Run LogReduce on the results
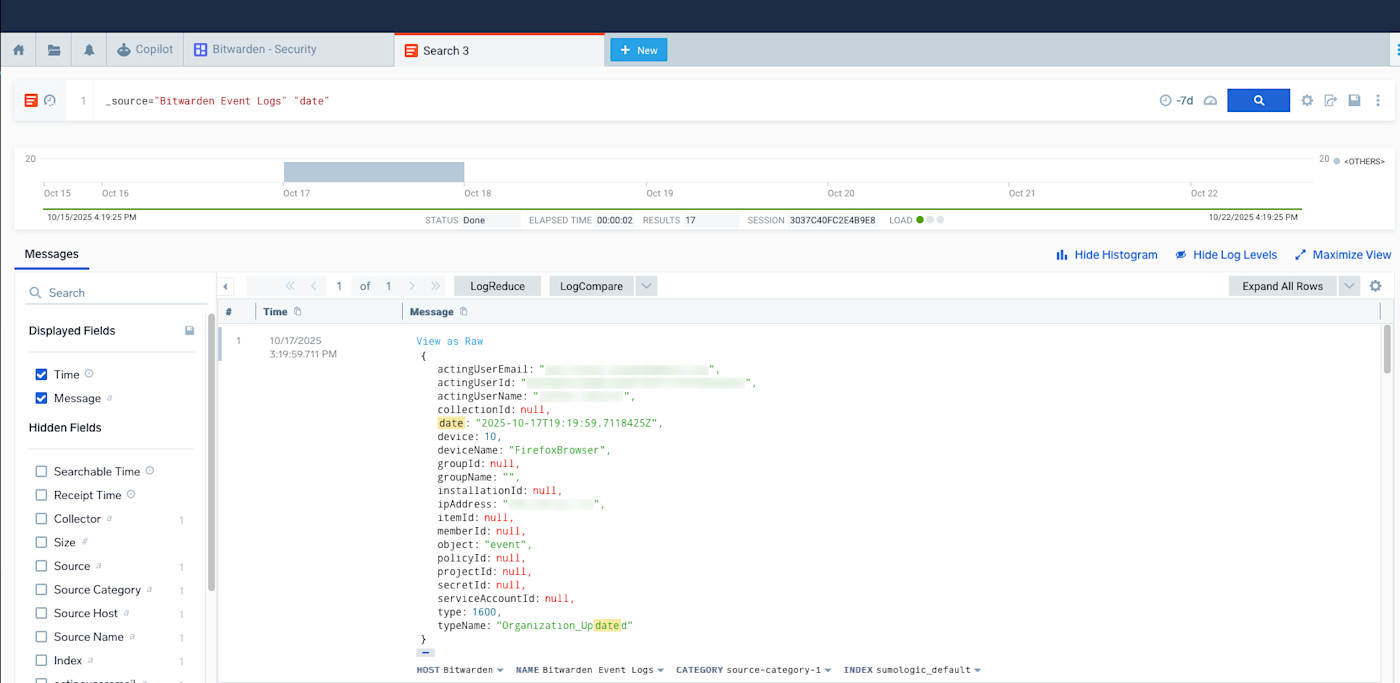1400x683 pixels. click(497, 285)
